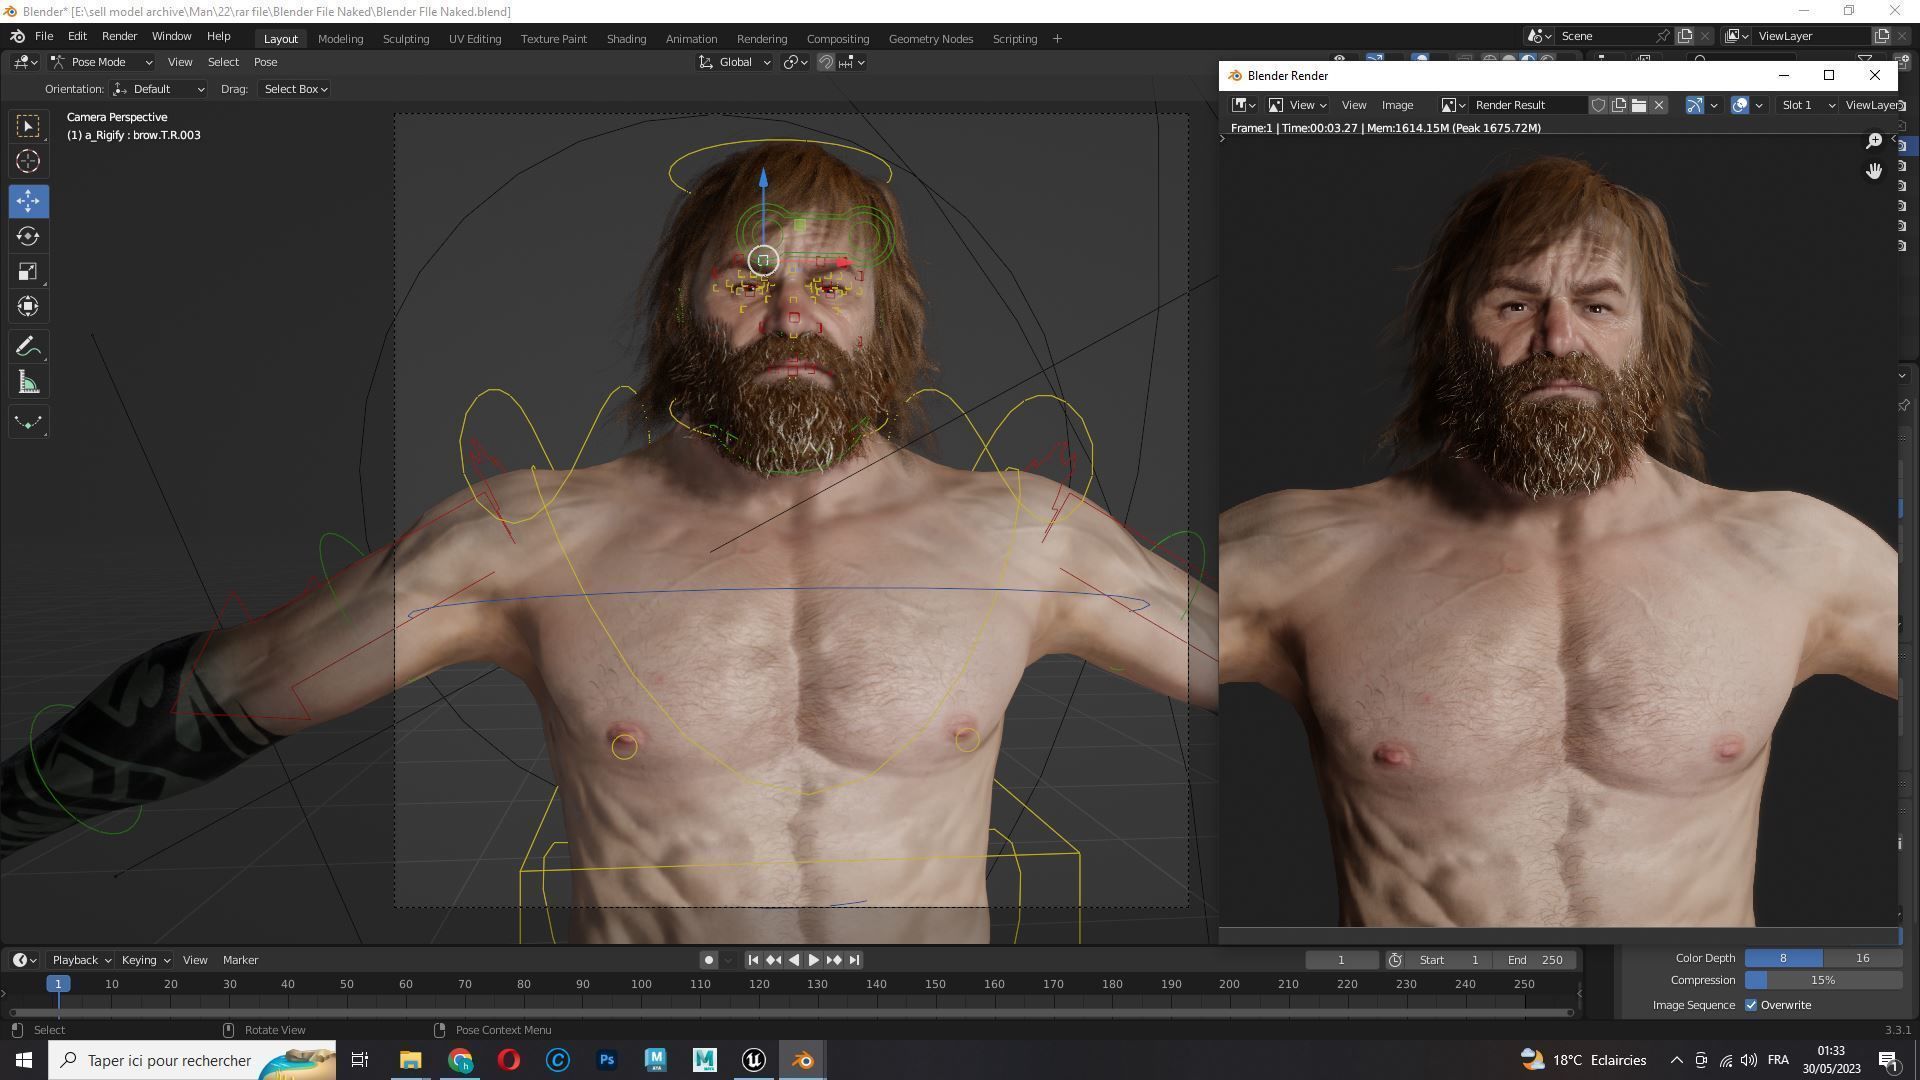Select the Scale tool
Viewport: 1920px width, 1080px height.
tap(28, 272)
